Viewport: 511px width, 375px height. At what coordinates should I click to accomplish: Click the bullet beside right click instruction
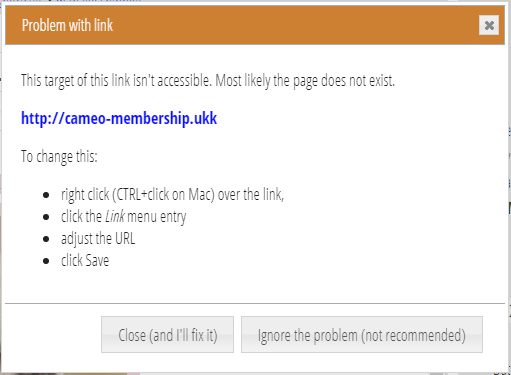pyautogui.click(x=46, y=195)
